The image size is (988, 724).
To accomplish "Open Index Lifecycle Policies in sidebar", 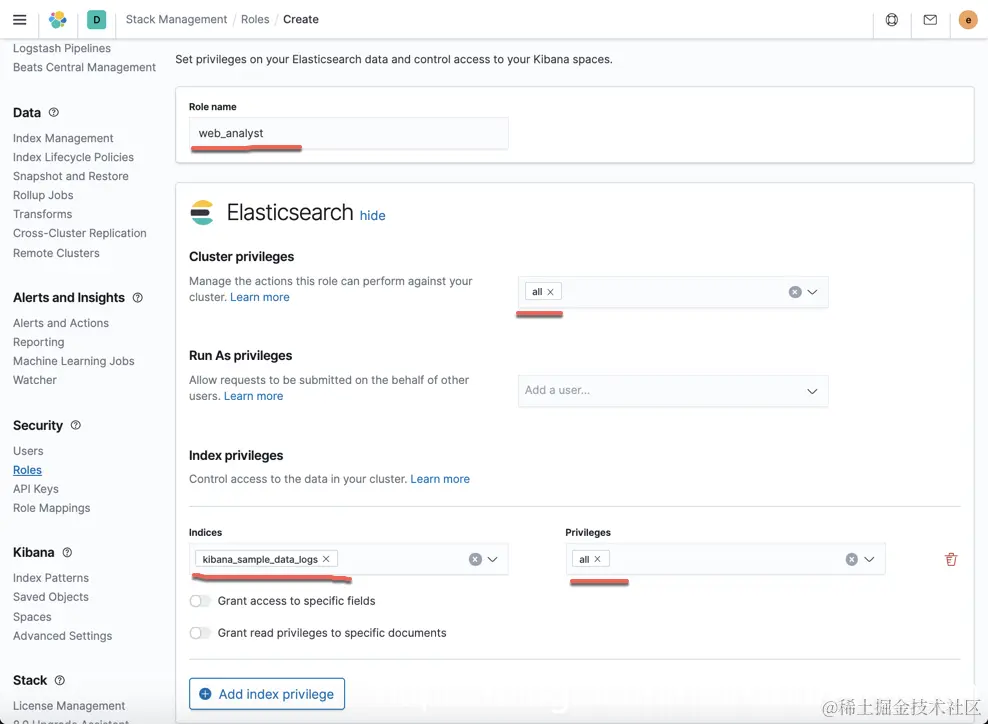I will (x=73, y=157).
